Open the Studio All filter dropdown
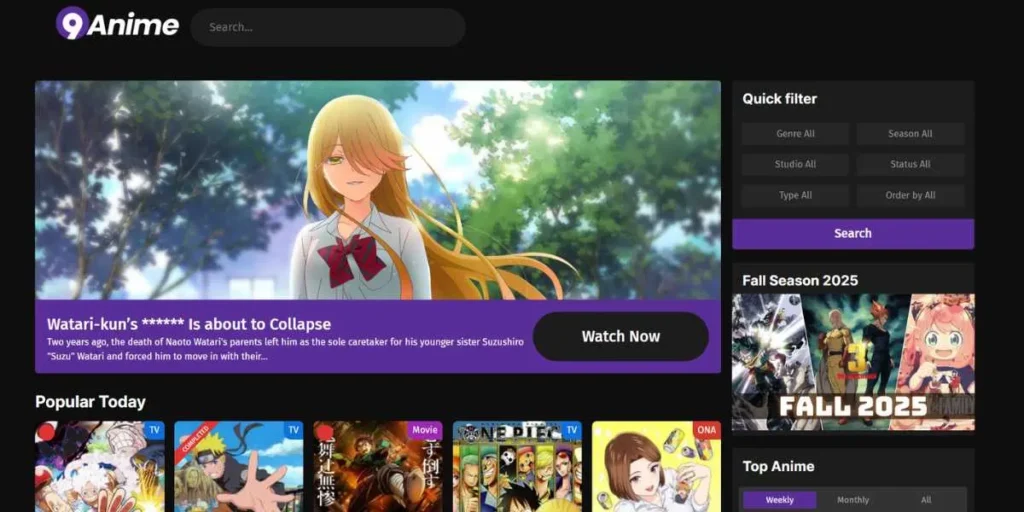Screen dimensions: 1024x512 tap(795, 165)
